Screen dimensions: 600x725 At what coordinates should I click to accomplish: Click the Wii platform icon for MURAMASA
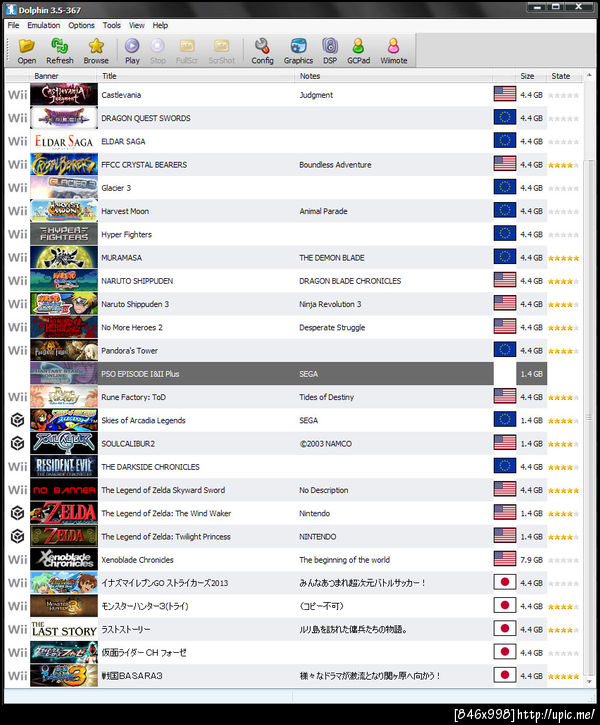(18, 258)
